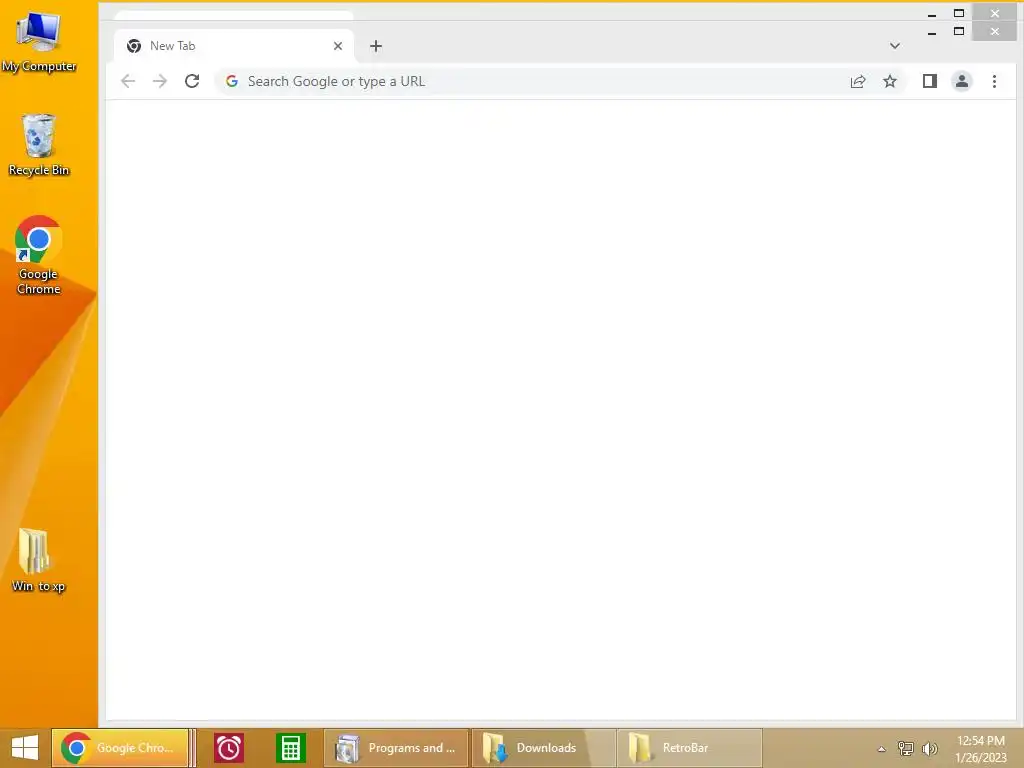Select Recycle Bin desktop icon

coord(39,145)
